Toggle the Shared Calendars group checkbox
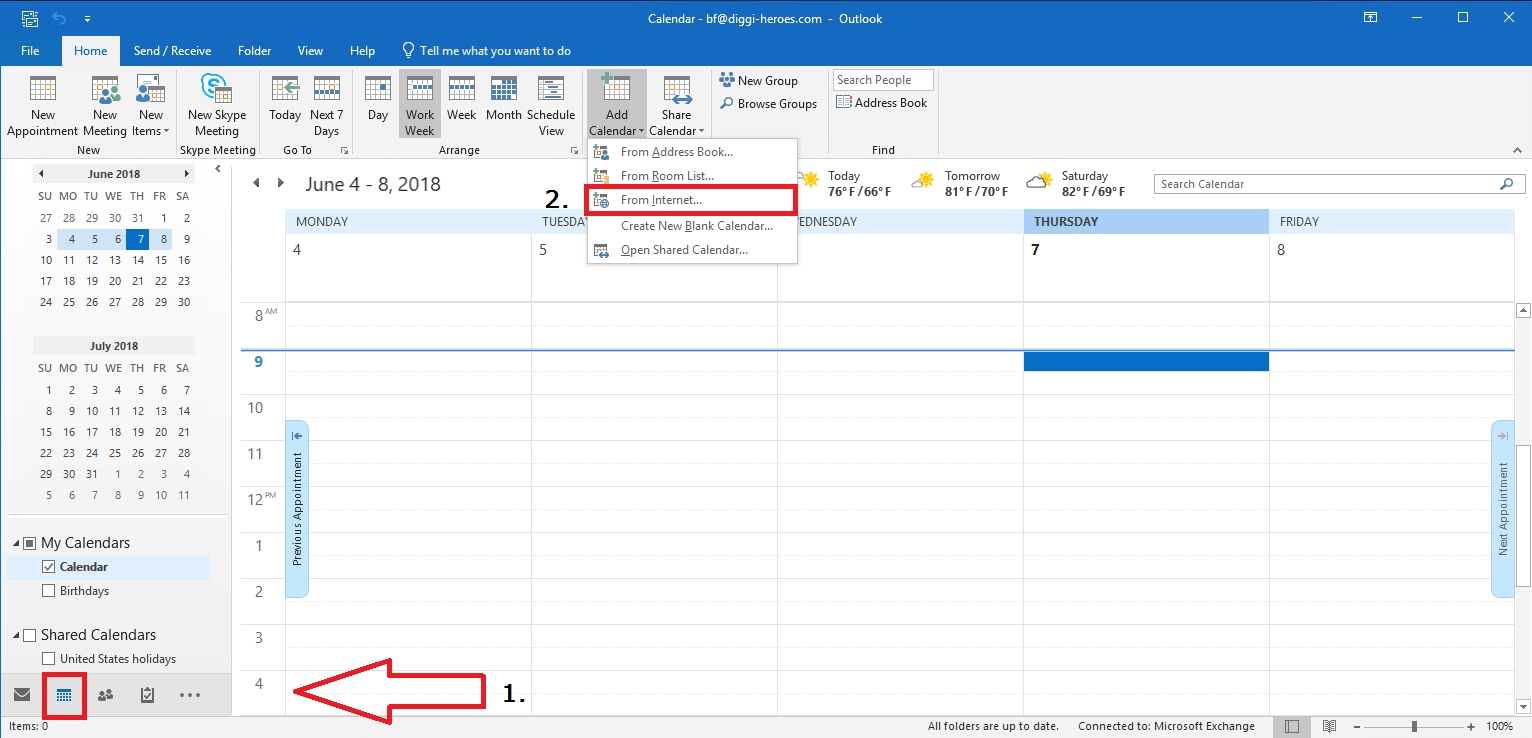 [x=30, y=635]
